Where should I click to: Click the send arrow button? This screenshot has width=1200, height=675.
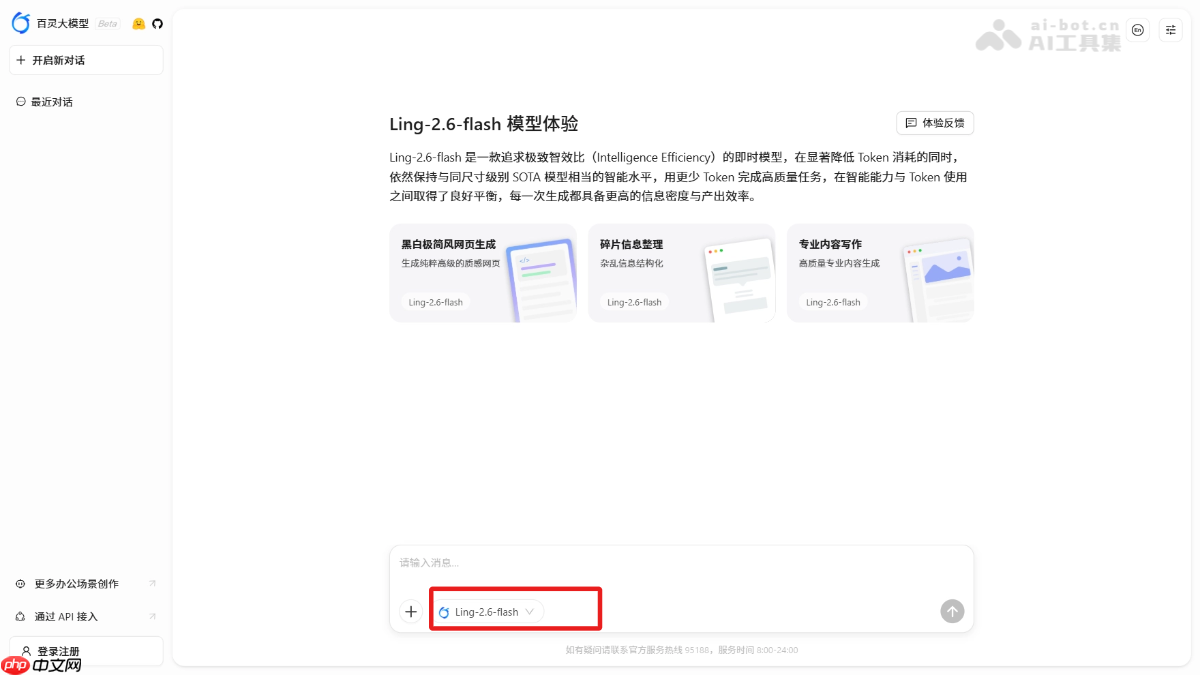[953, 611]
